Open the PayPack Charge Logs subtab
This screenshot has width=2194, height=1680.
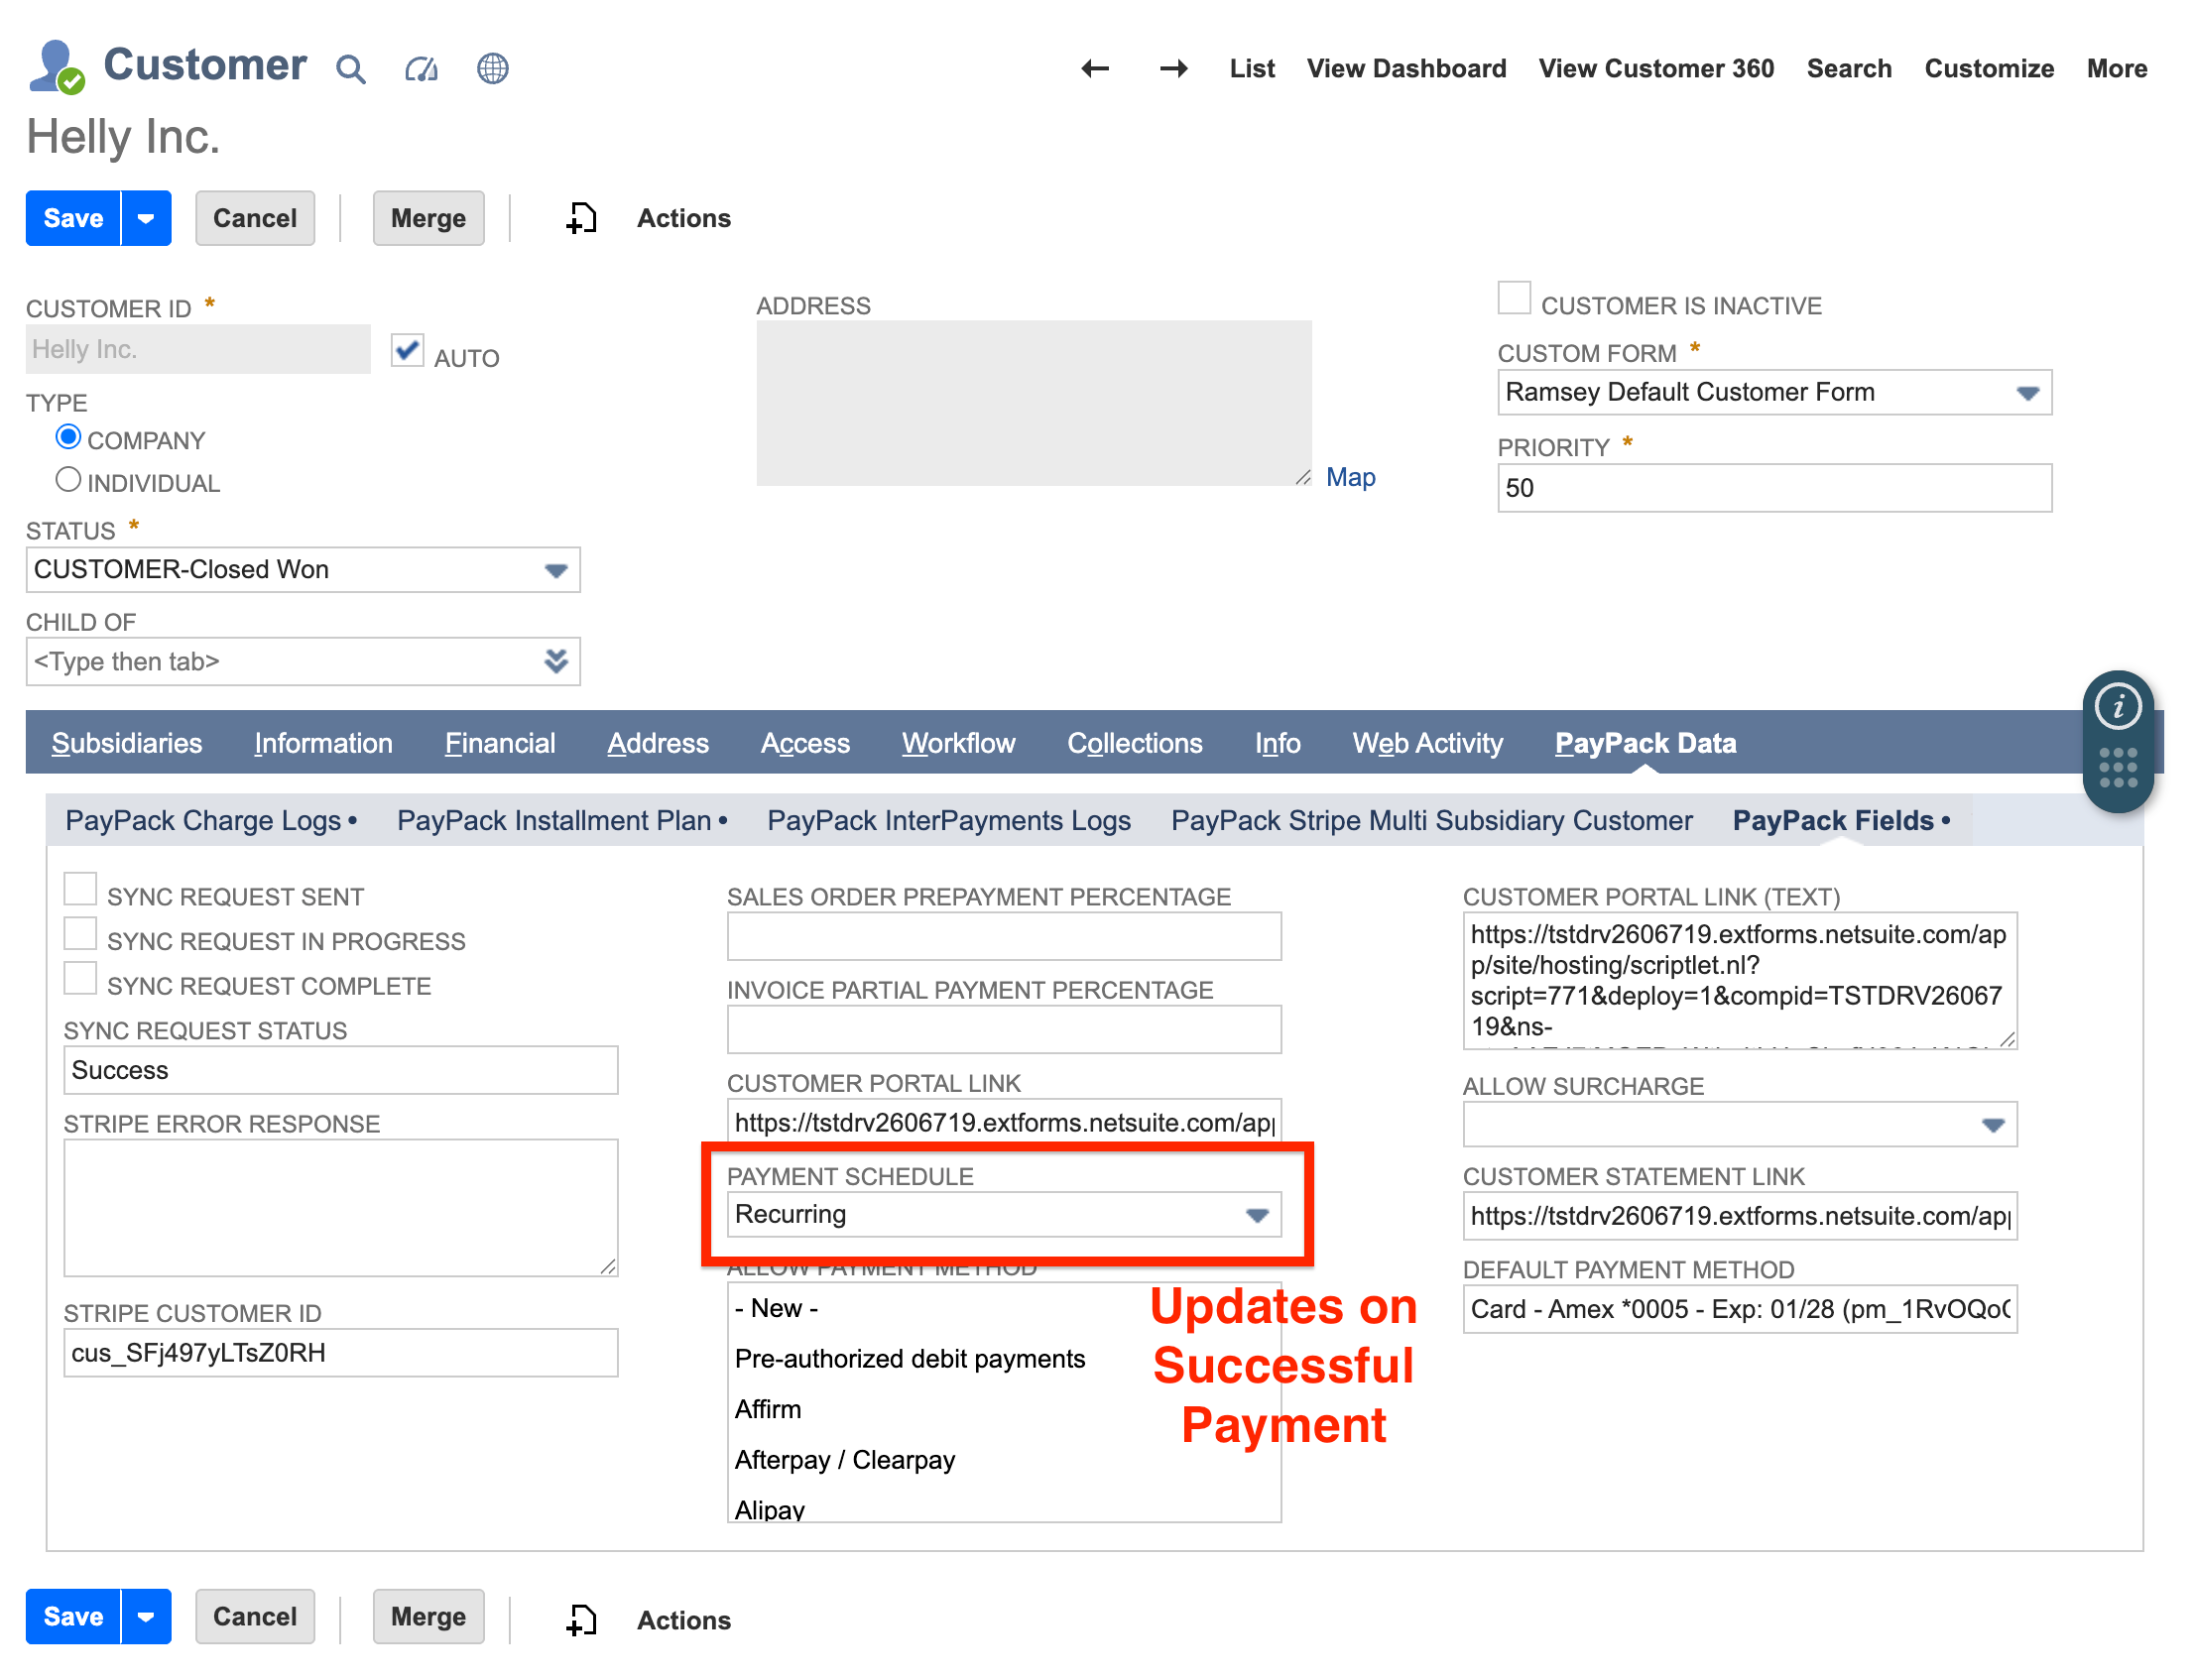click(203, 820)
